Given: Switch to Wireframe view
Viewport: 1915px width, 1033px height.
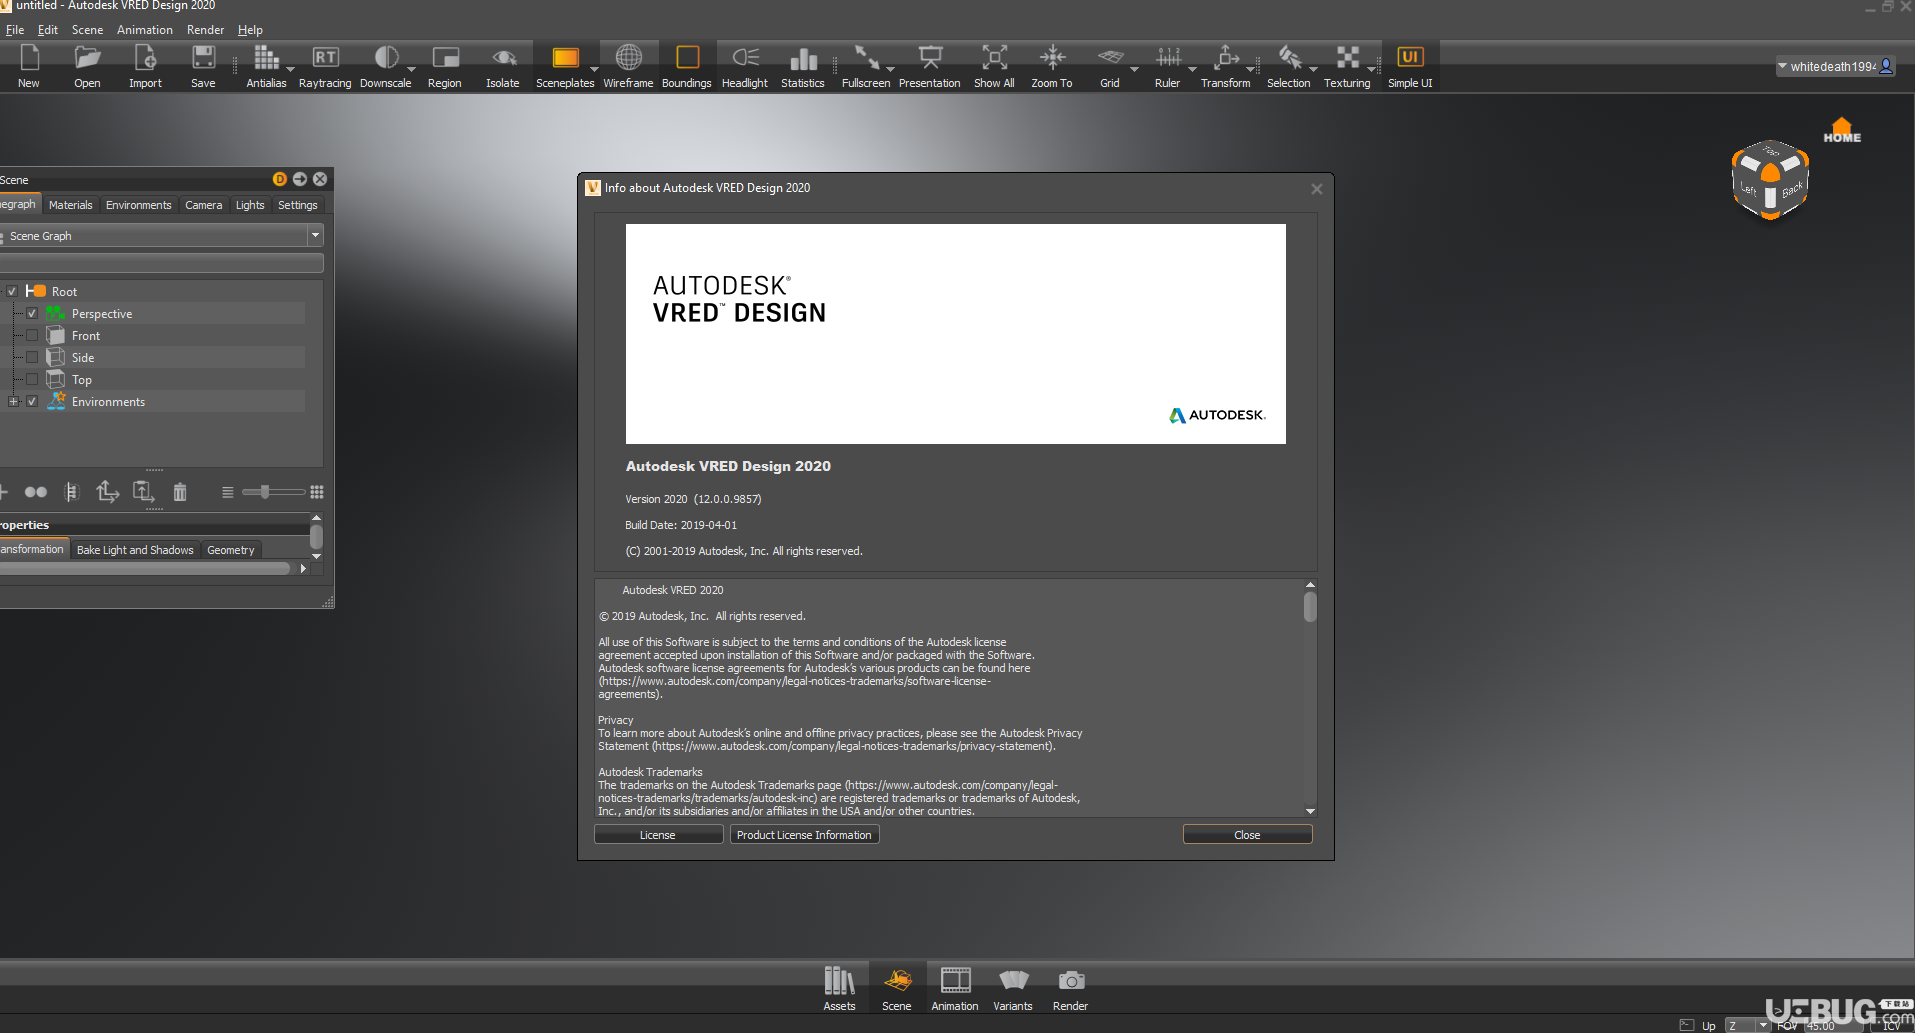Looking at the screenshot, I should 628,66.
